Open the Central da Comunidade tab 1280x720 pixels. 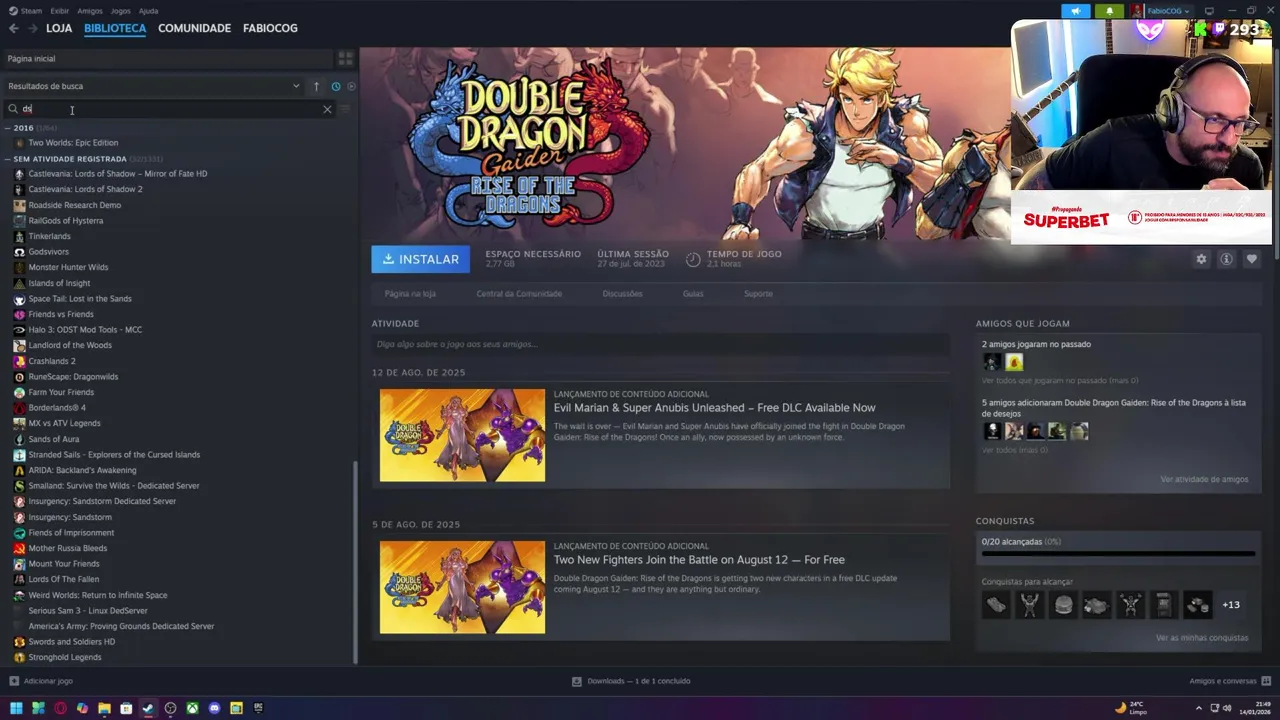click(x=519, y=294)
